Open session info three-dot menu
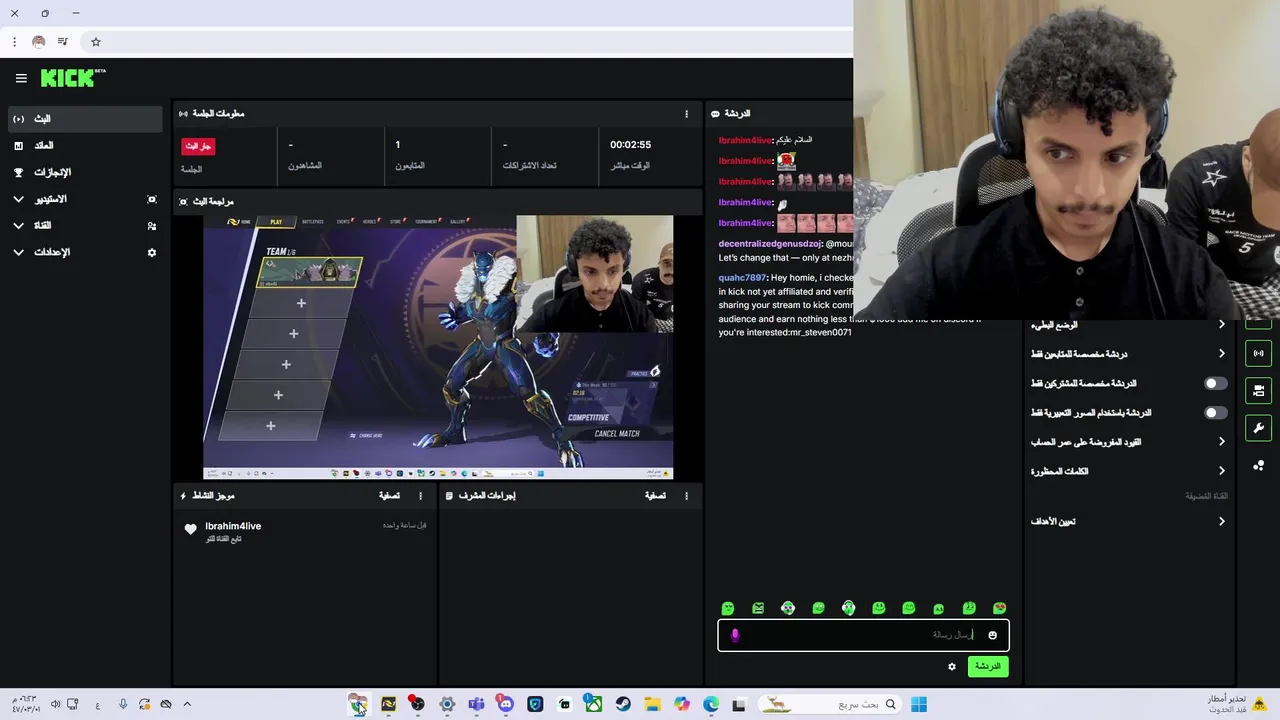This screenshot has height=720, width=1280. point(686,114)
